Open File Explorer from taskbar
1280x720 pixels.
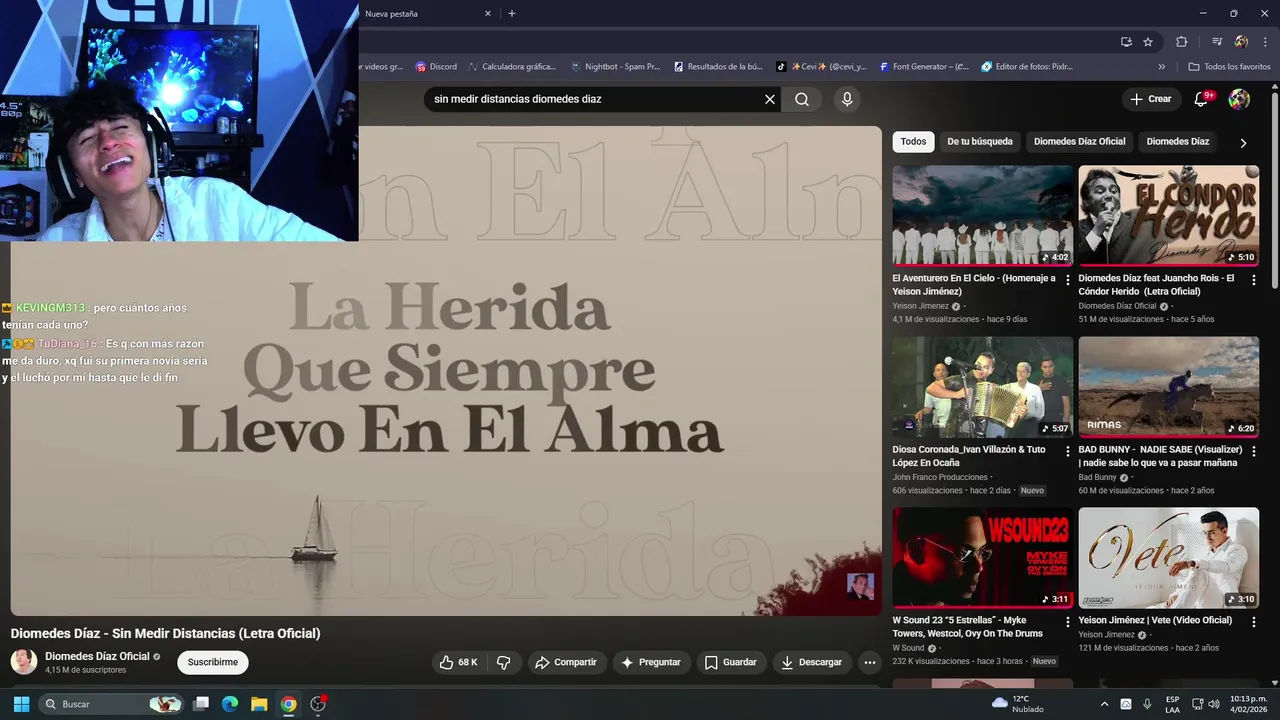point(259,704)
